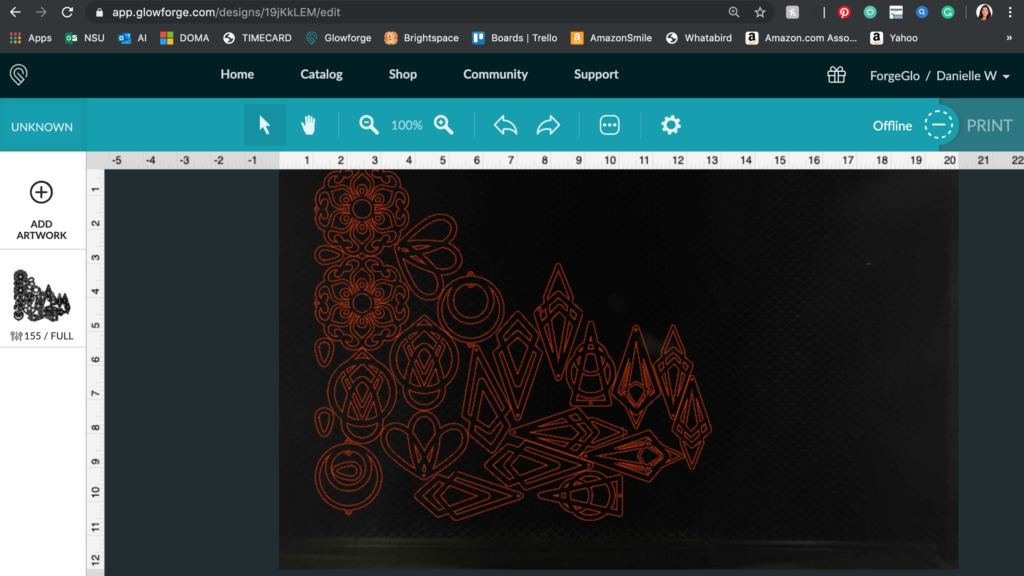Reload the current page
Screen dimensions: 1024x576
[x=67, y=12]
